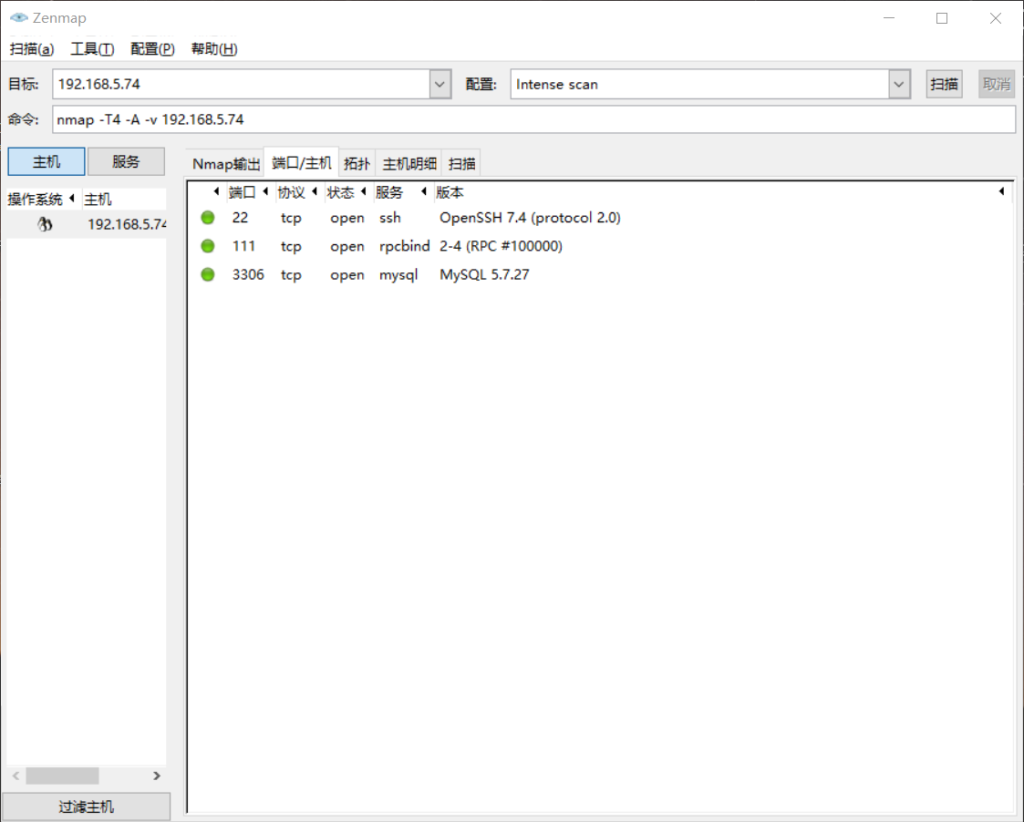Click the green status icon for port 111
This screenshot has width=1024, height=822.
pyautogui.click(x=208, y=246)
